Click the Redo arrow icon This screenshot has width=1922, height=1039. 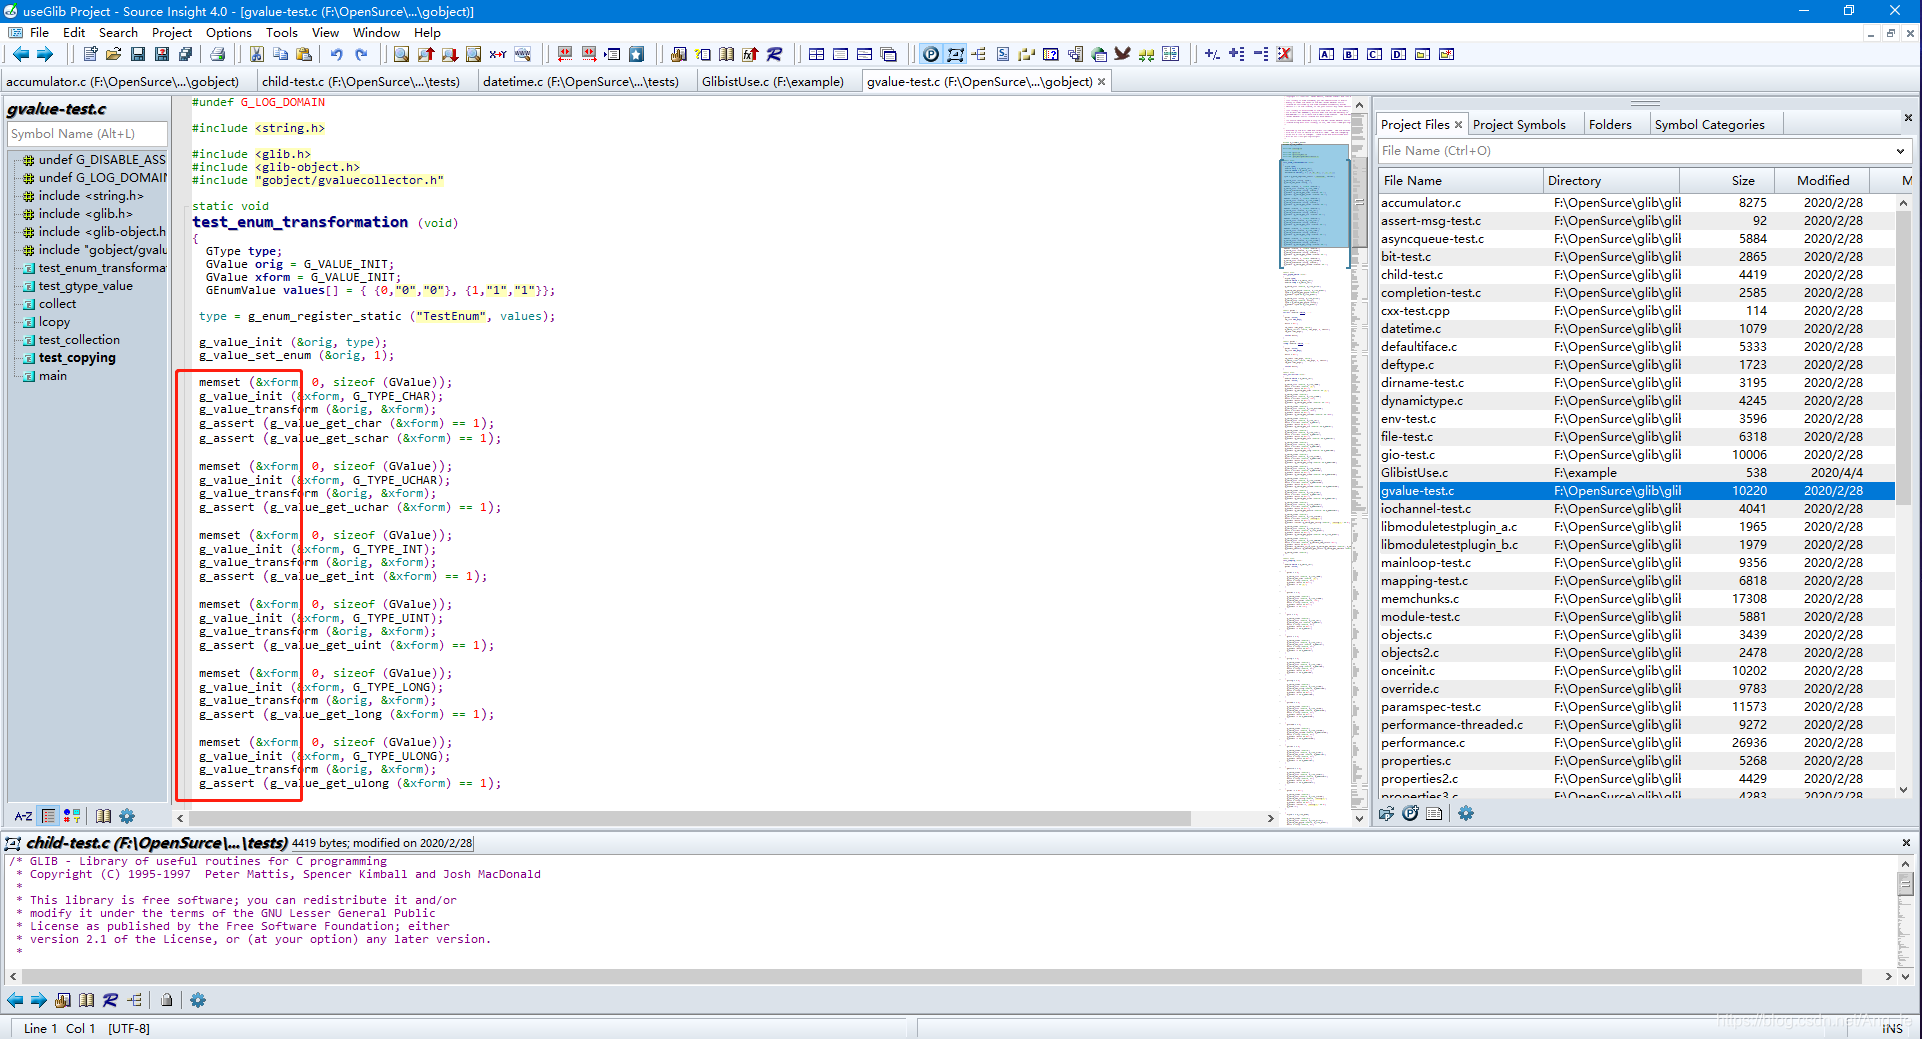pyautogui.click(x=361, y=54)
